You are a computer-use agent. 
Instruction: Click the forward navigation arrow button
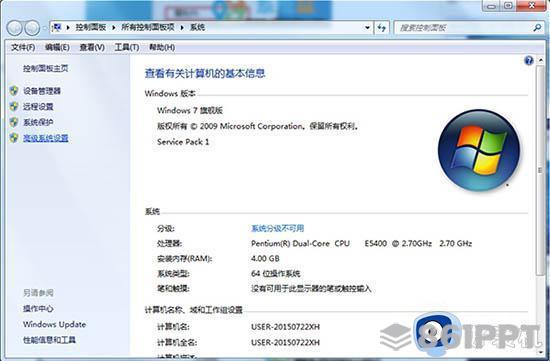[x=32, y=28]
